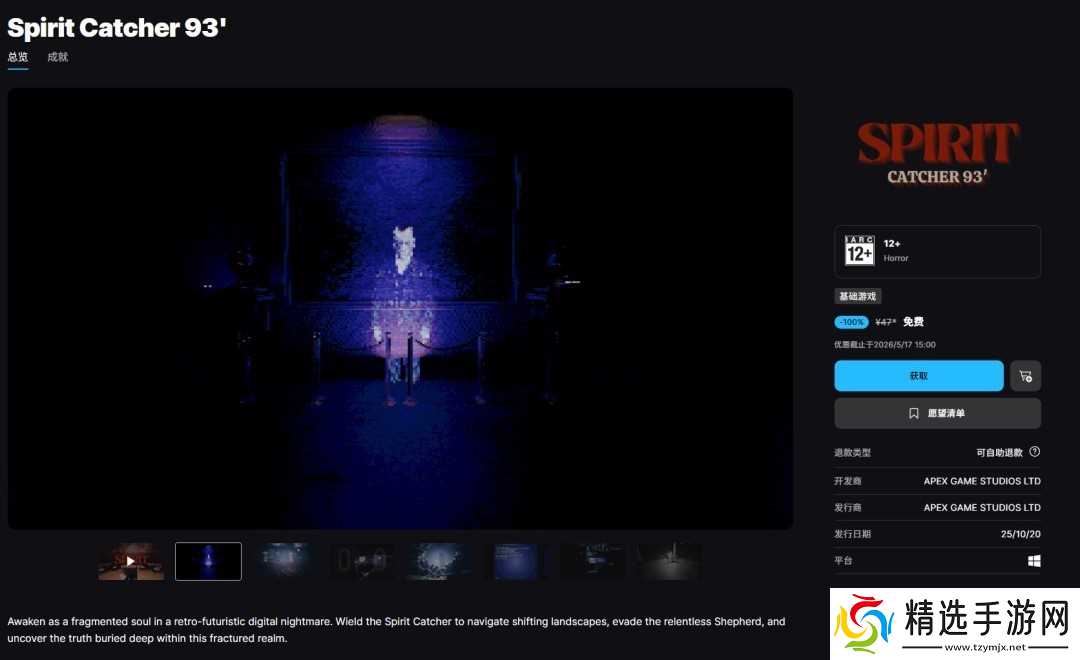Click the game description paragraph

pyautogui.click(x=396, y=630)
